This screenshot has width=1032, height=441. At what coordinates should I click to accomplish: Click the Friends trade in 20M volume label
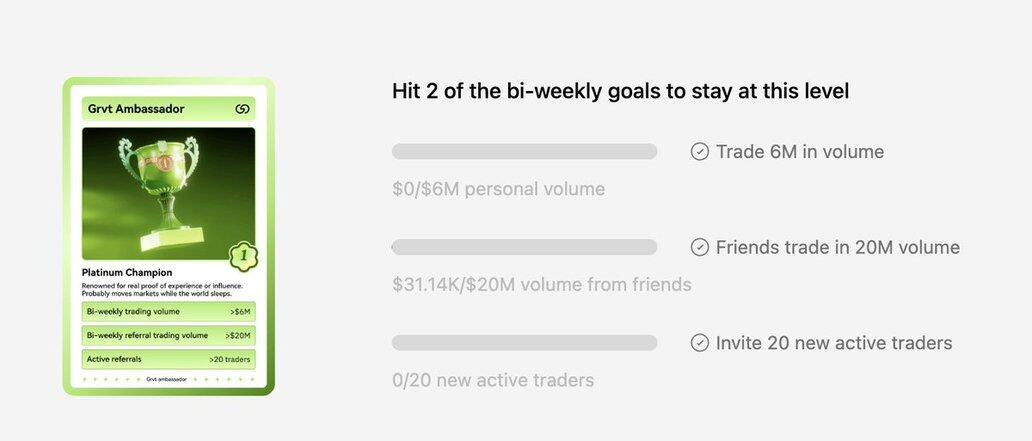pyautogui.click(x=837, y=247)
